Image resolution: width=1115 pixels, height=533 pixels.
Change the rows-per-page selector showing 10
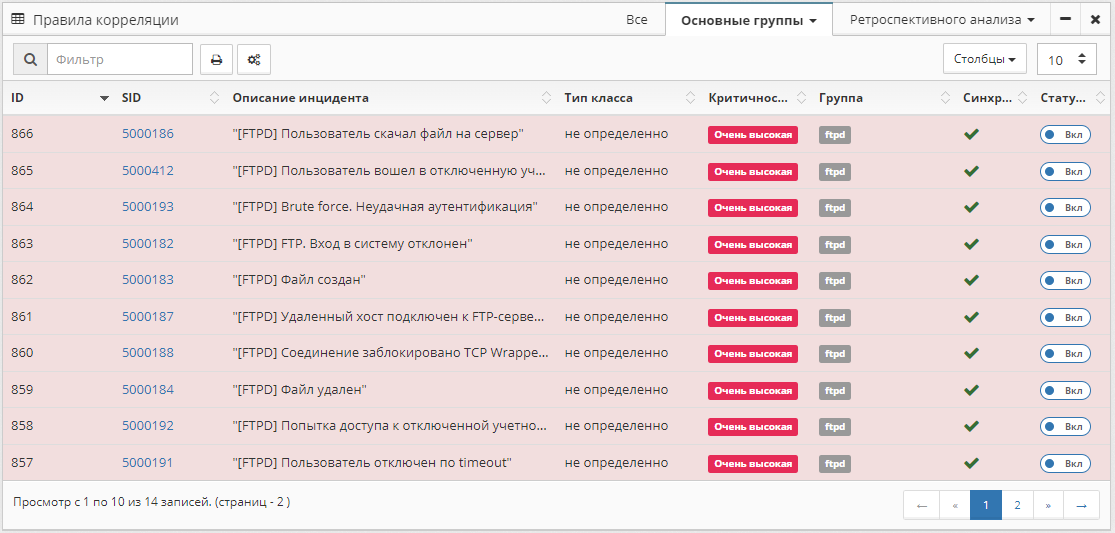(x=1066, y=60)
